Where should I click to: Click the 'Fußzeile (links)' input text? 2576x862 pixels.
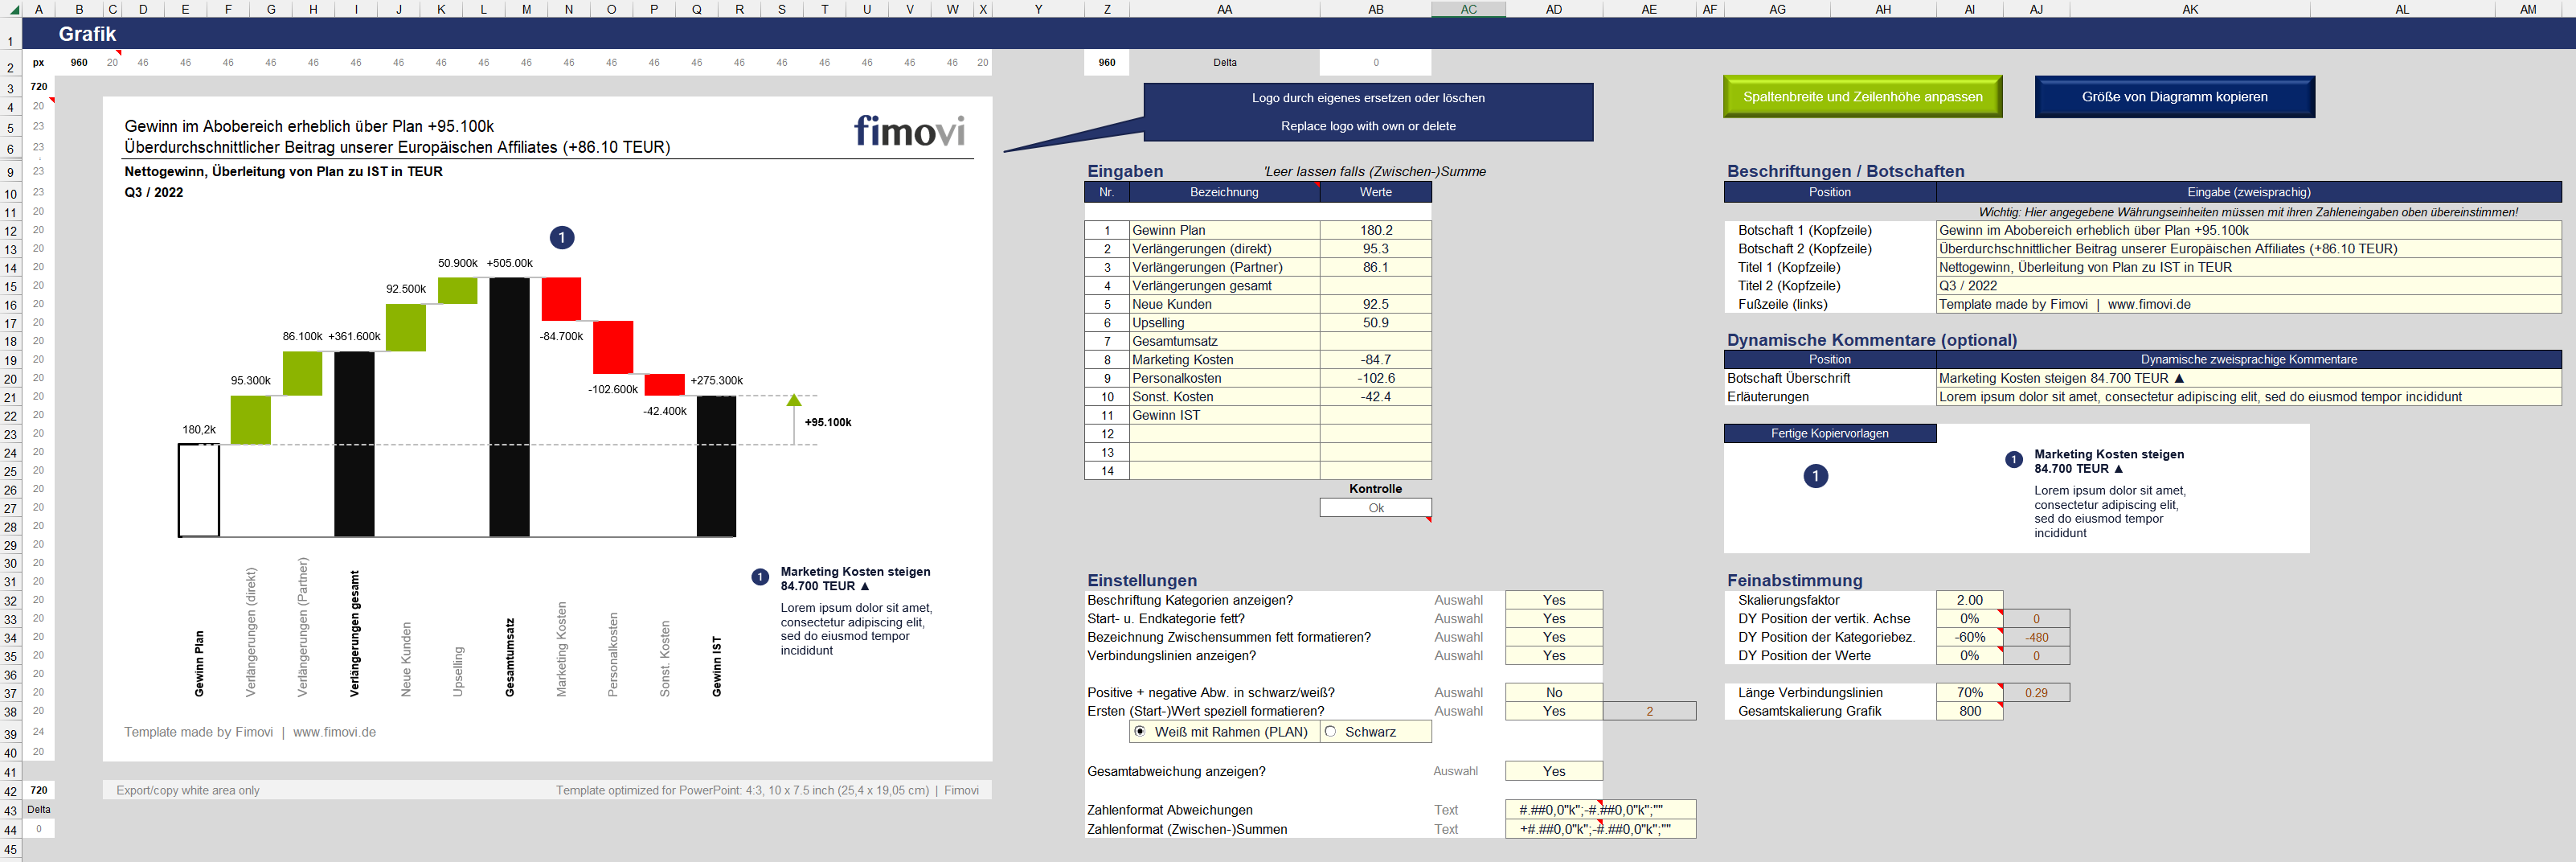(2248, 304)
